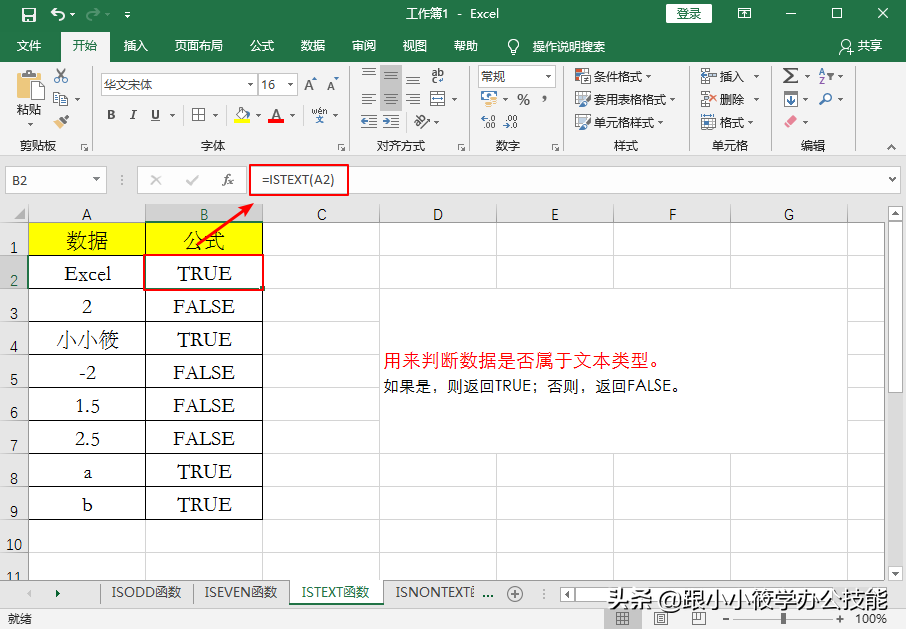Decrease font size with the small A
Image resolution: width=906 pixels, height=629 pixels.
tap(332, 85)
